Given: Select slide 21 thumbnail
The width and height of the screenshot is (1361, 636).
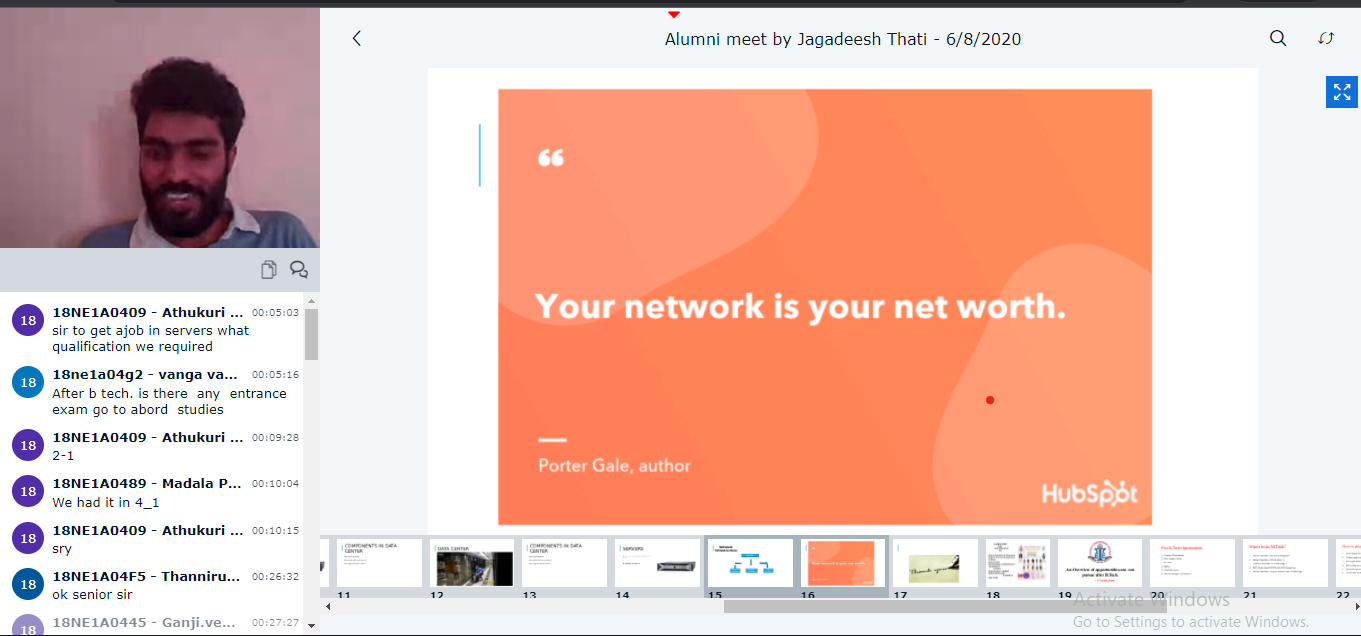Looking at the screenshot, I should (1285, 563).
